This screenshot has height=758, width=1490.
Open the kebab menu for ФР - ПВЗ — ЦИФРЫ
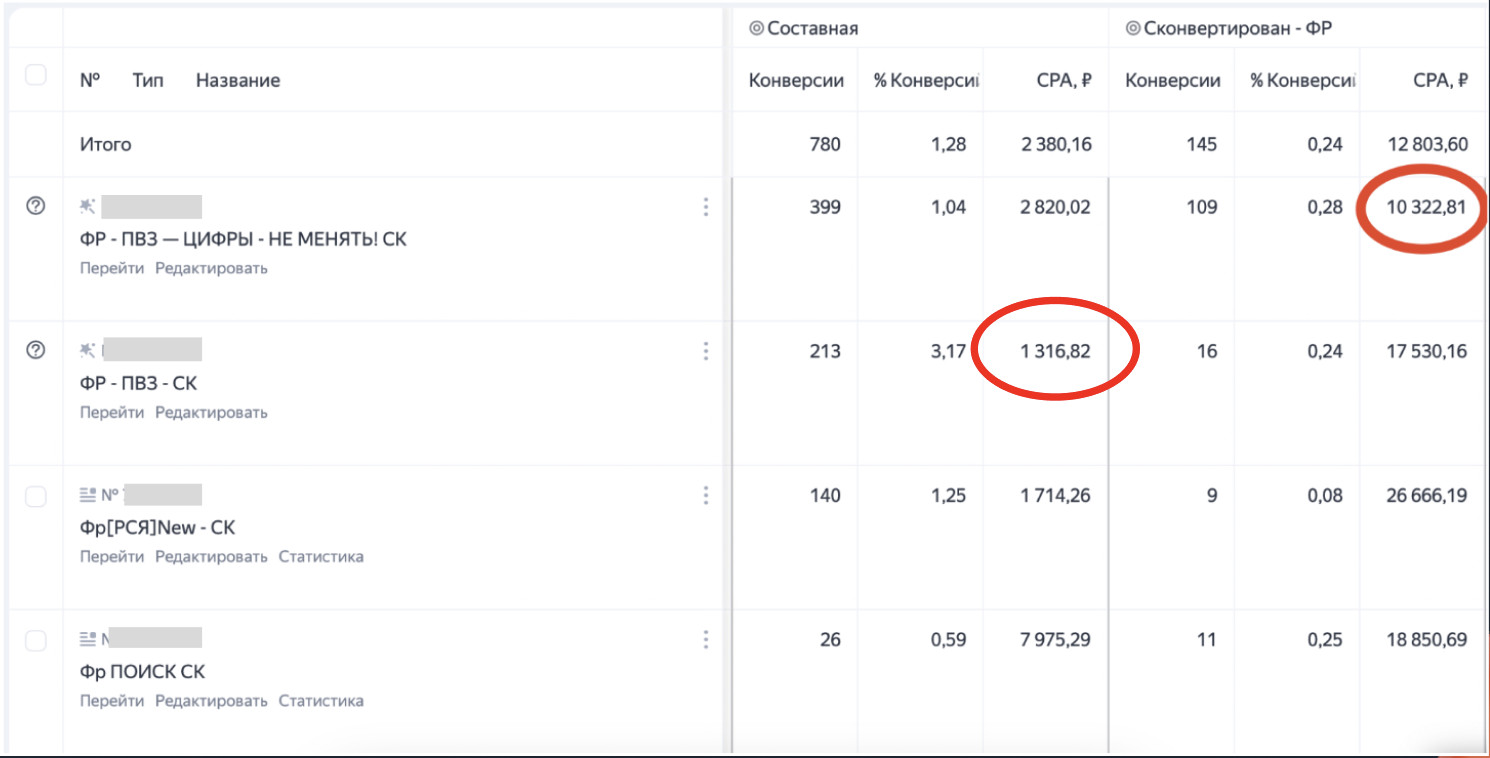(705, 207)
